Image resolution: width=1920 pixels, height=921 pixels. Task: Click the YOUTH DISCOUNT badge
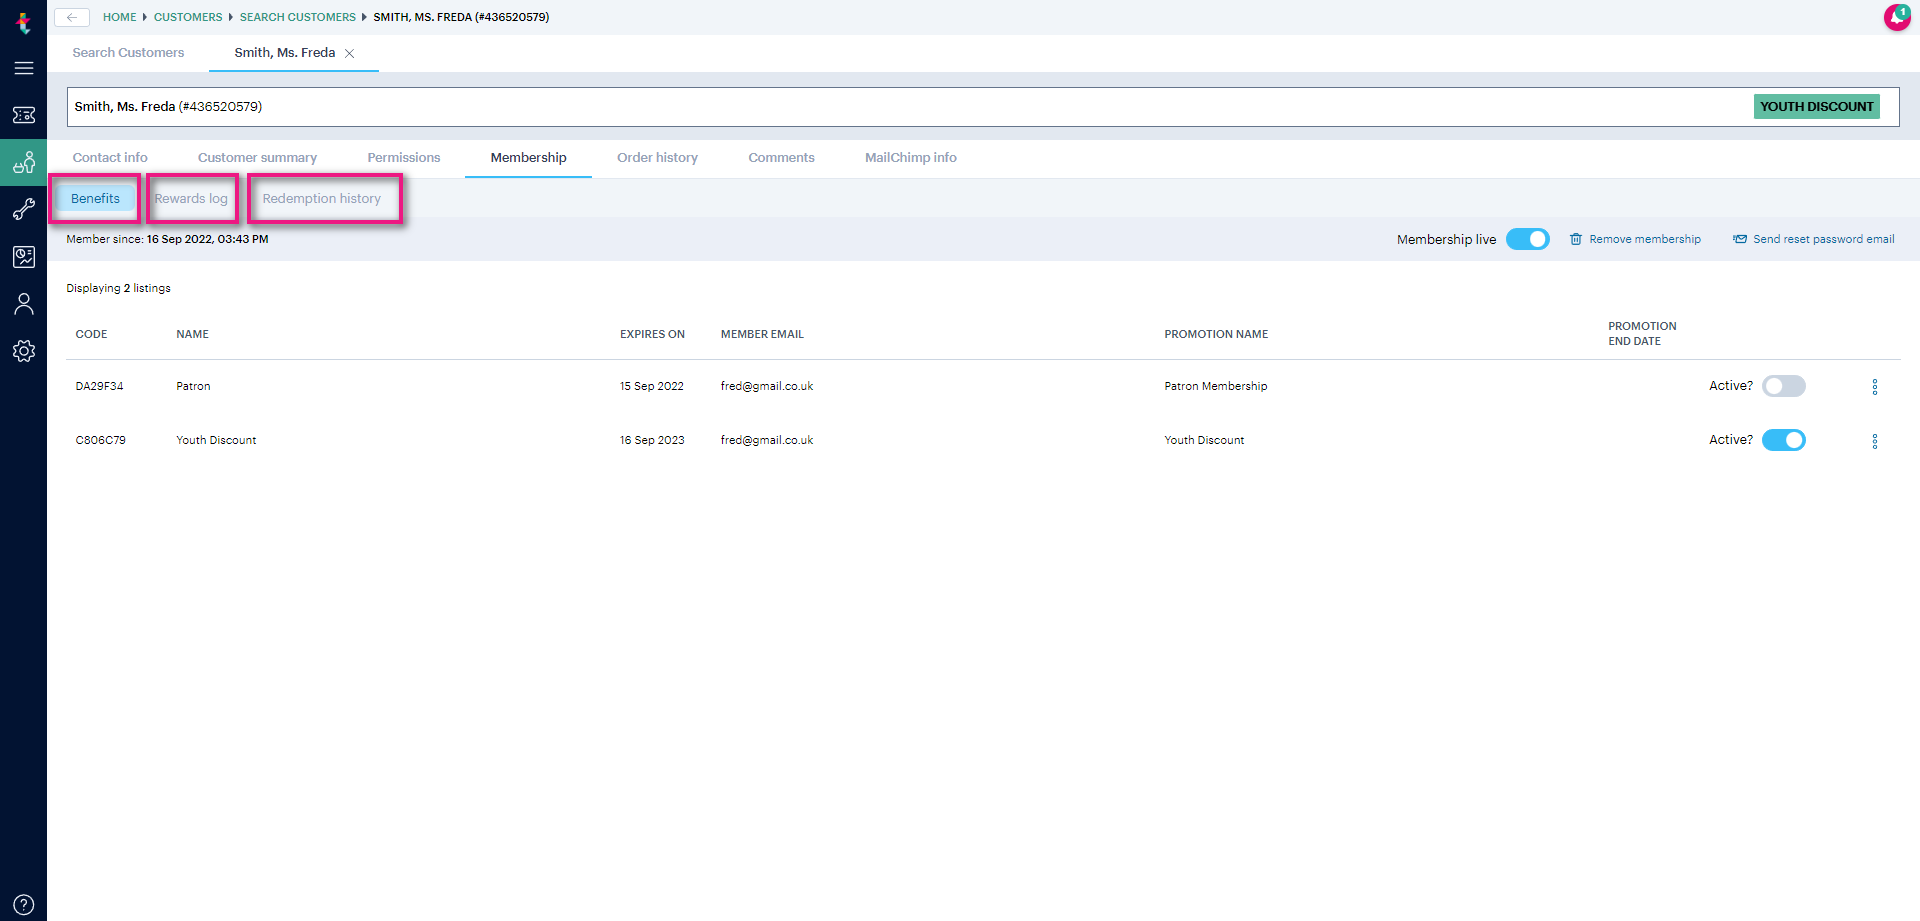(1816, 107)
